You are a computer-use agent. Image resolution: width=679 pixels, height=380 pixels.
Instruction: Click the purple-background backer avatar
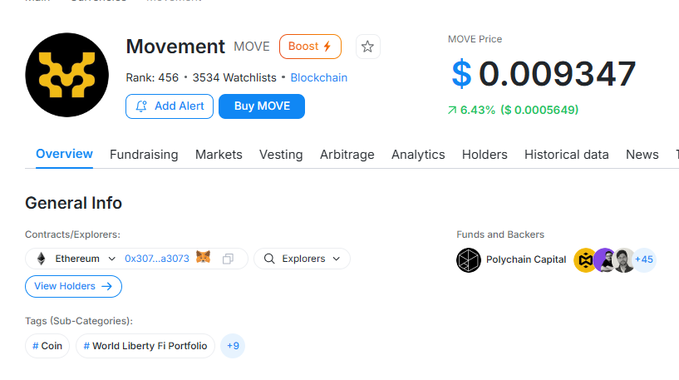click(605, 260)
